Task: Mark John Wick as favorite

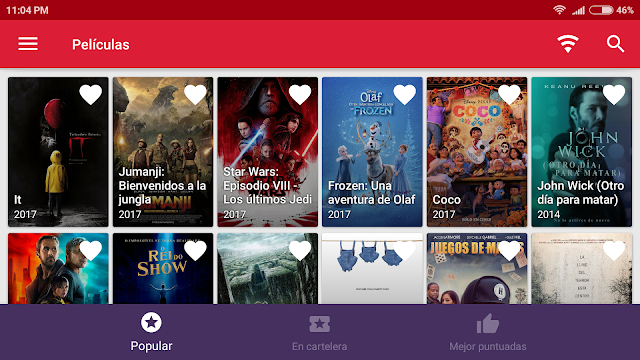Action: (614, 95)
